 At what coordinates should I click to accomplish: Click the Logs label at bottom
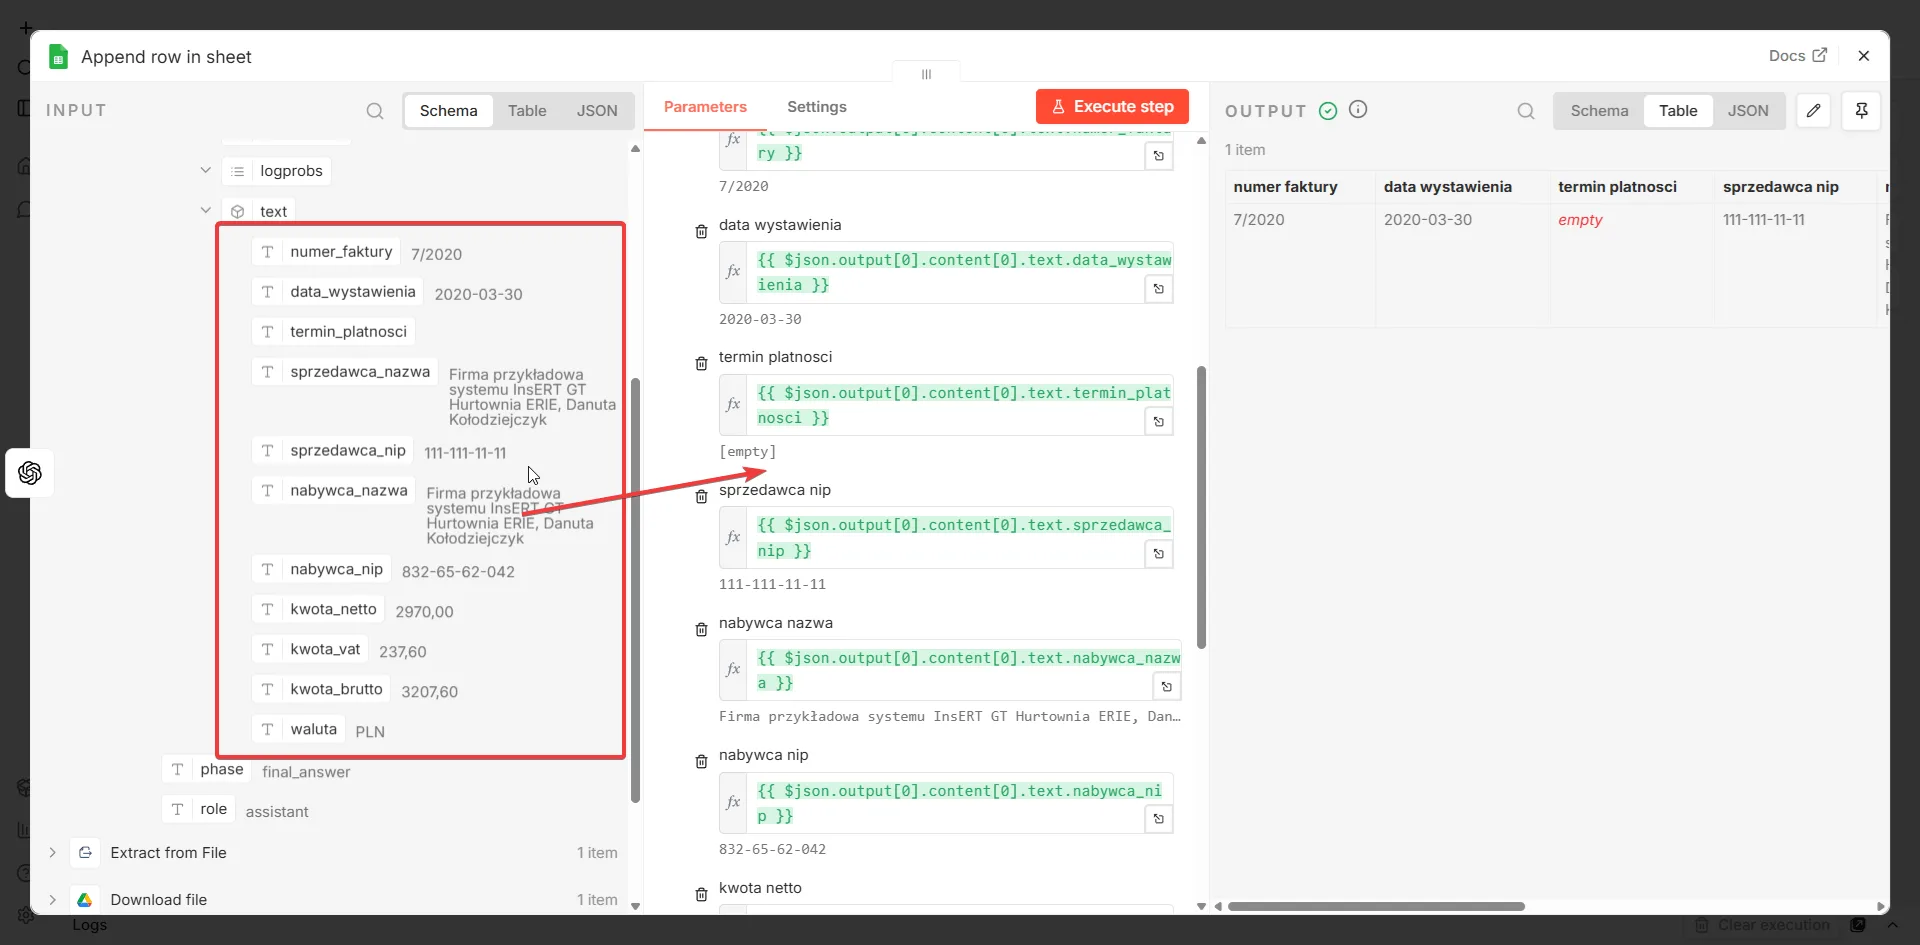click(89, 925)
